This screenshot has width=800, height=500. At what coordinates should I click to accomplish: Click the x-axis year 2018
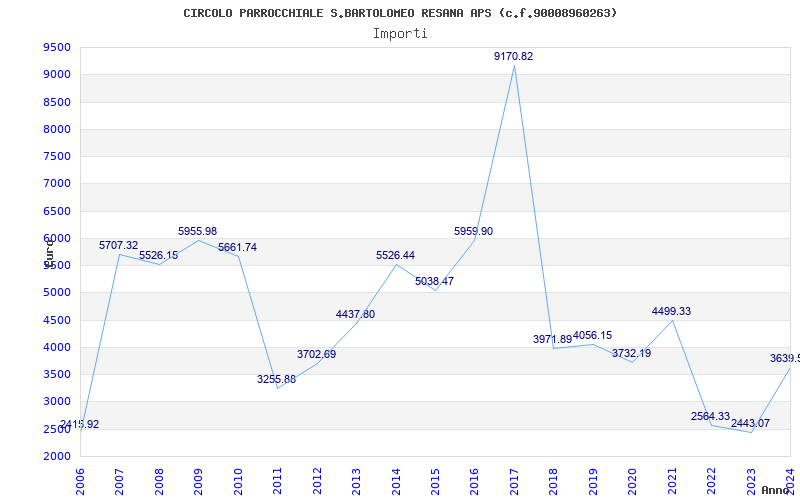(x=554, y=482)
